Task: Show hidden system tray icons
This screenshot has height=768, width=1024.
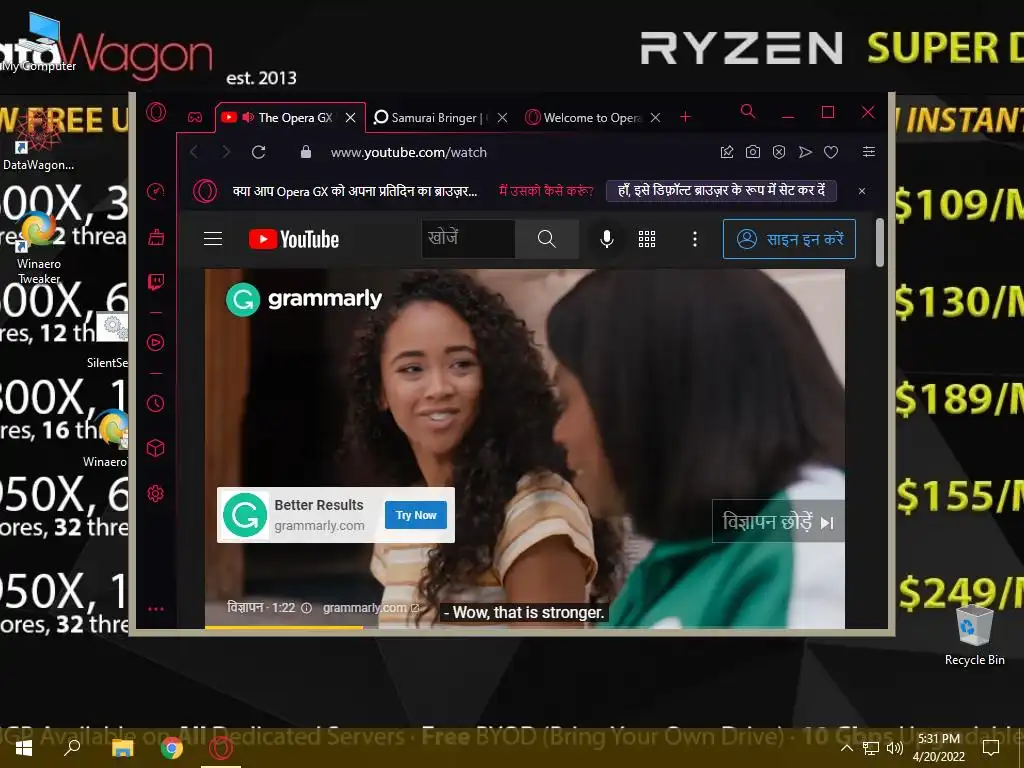Action: [x=846, y=748]
